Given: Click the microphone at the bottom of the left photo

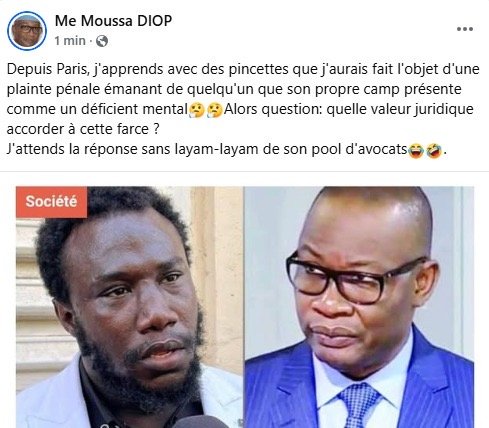Looking at the screenshot, I should (x=201, y=422).
